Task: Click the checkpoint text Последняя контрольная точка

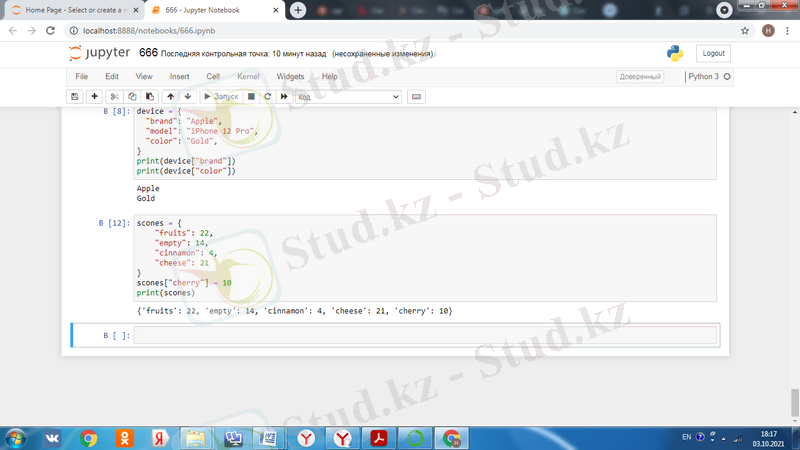Action: coord(243,54)
